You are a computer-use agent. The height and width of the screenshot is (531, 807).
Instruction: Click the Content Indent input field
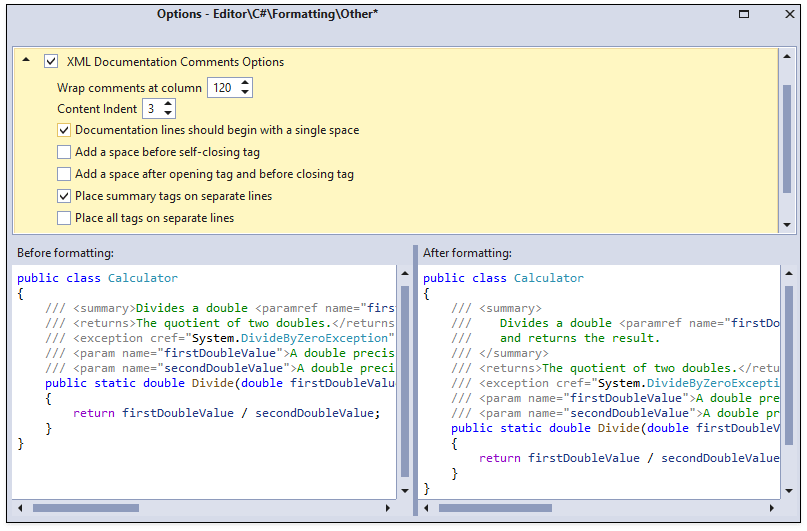click(150, 109)
